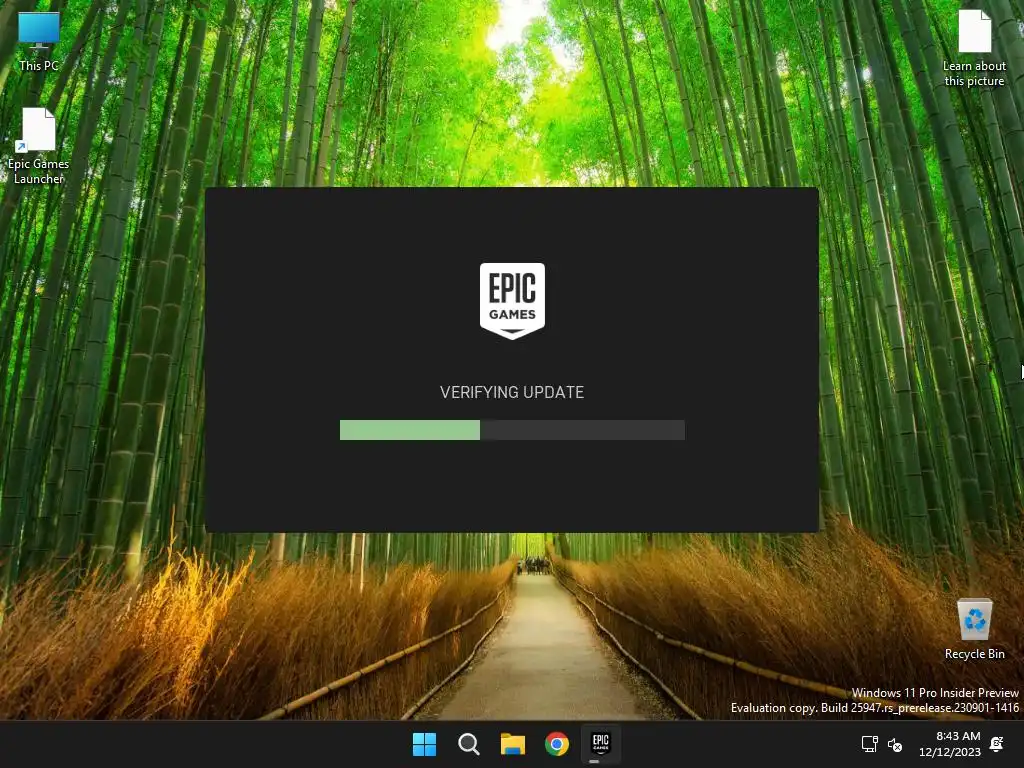Open the notification bell icon

point(997,744)
